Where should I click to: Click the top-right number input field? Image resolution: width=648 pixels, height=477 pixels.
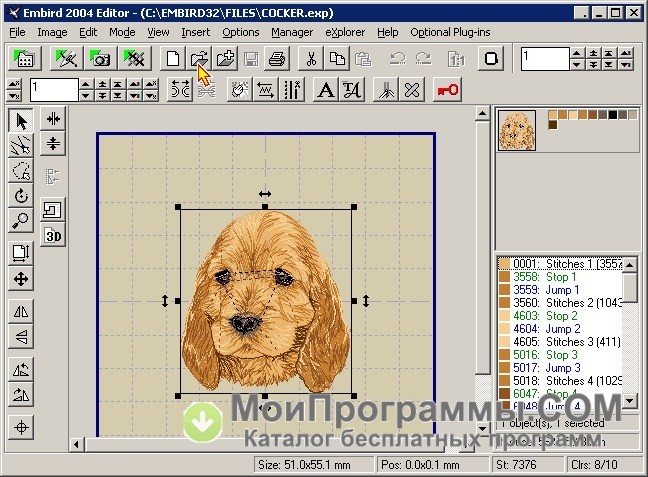pos(545,58)
